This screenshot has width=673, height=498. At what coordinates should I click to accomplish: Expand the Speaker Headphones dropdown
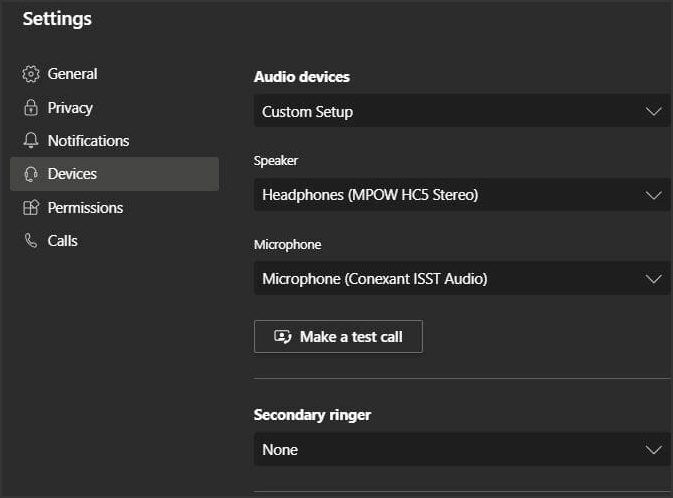pos(462,195)
